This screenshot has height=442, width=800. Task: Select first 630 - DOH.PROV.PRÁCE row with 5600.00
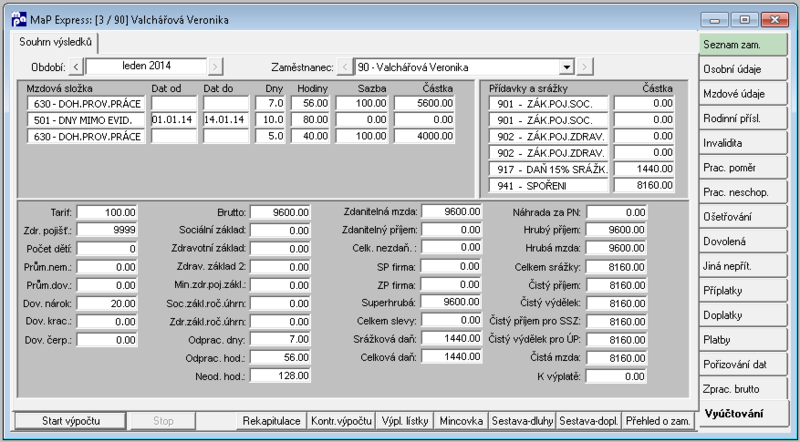(240, 104)
